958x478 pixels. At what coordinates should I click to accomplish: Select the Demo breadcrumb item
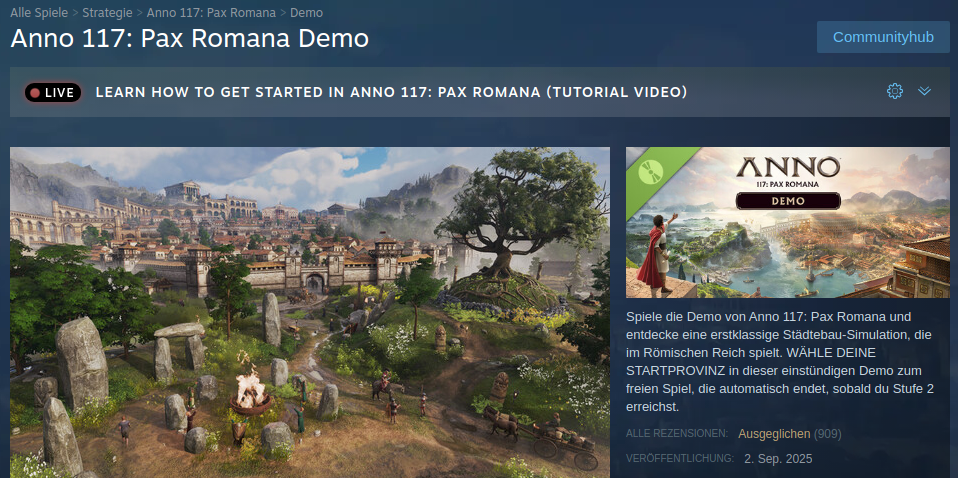point(307,12)
